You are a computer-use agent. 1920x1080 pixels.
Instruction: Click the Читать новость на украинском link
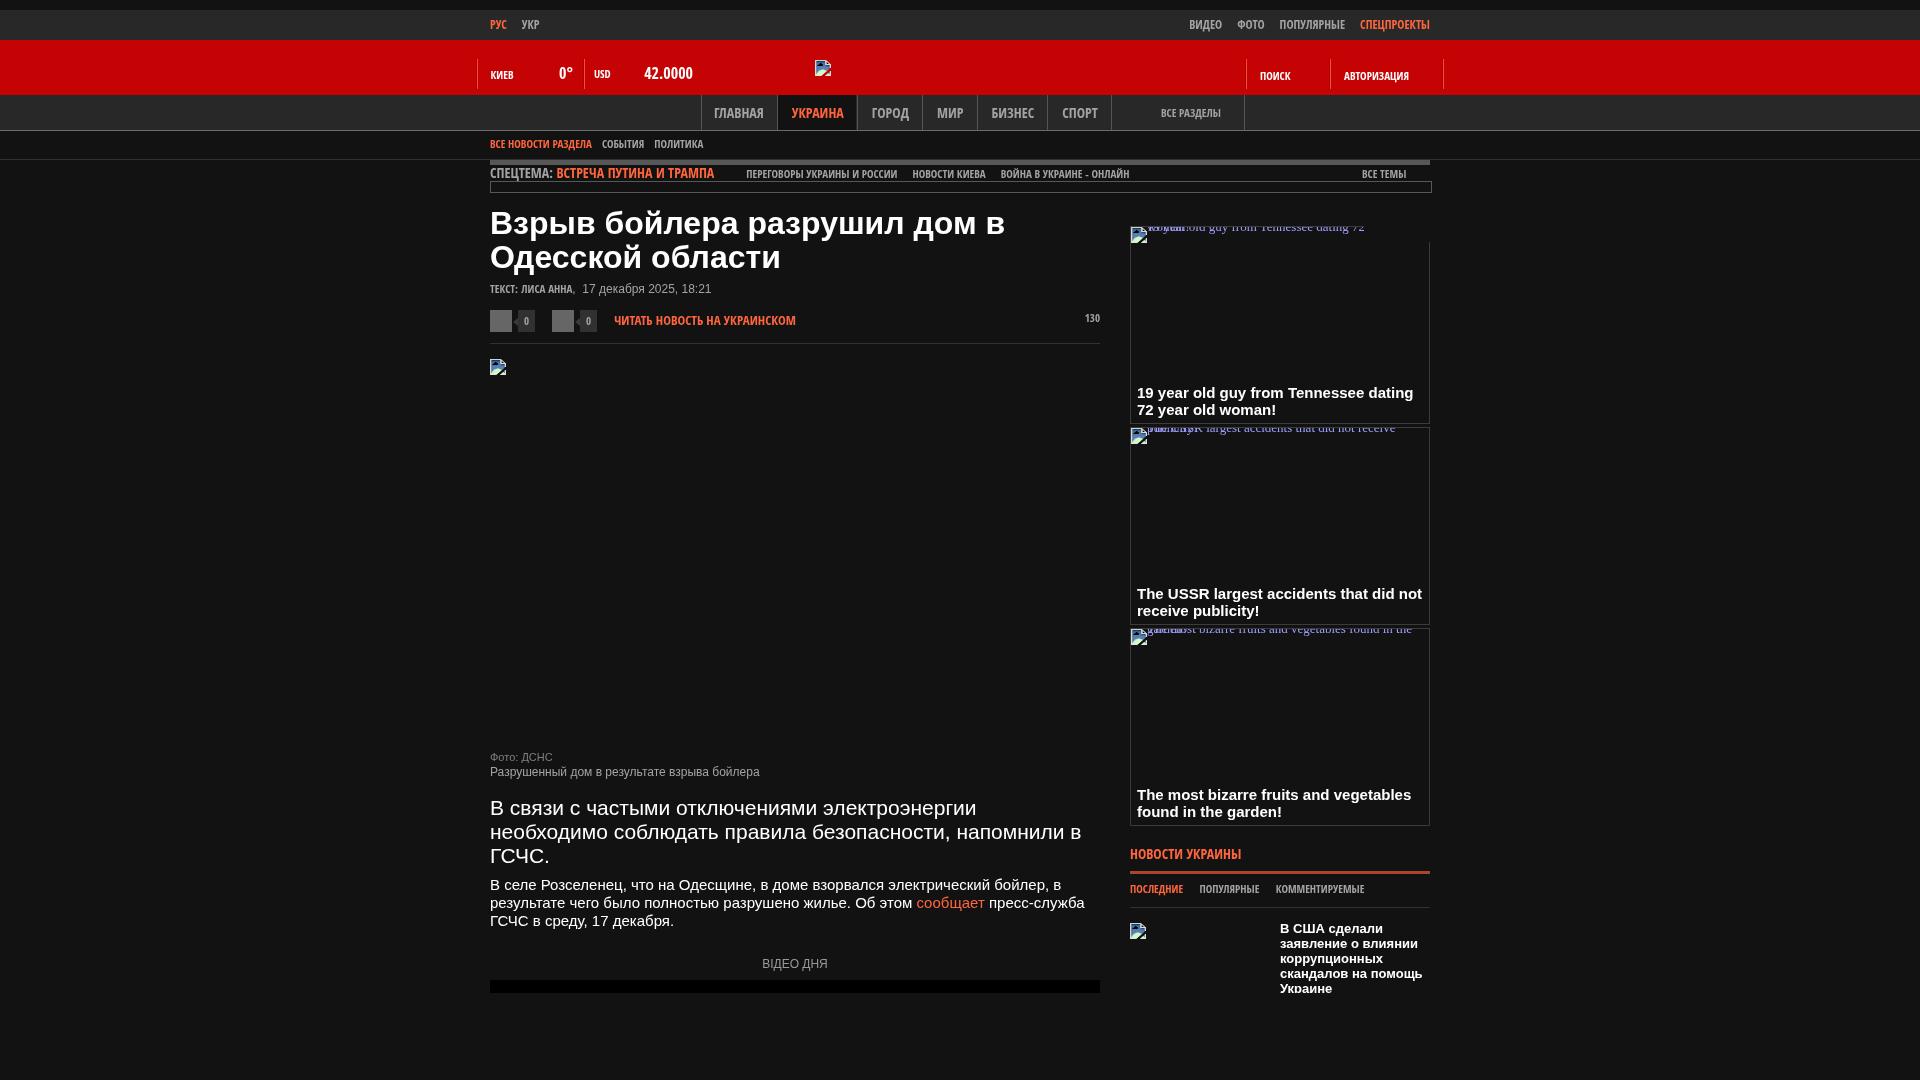[705, 321]
